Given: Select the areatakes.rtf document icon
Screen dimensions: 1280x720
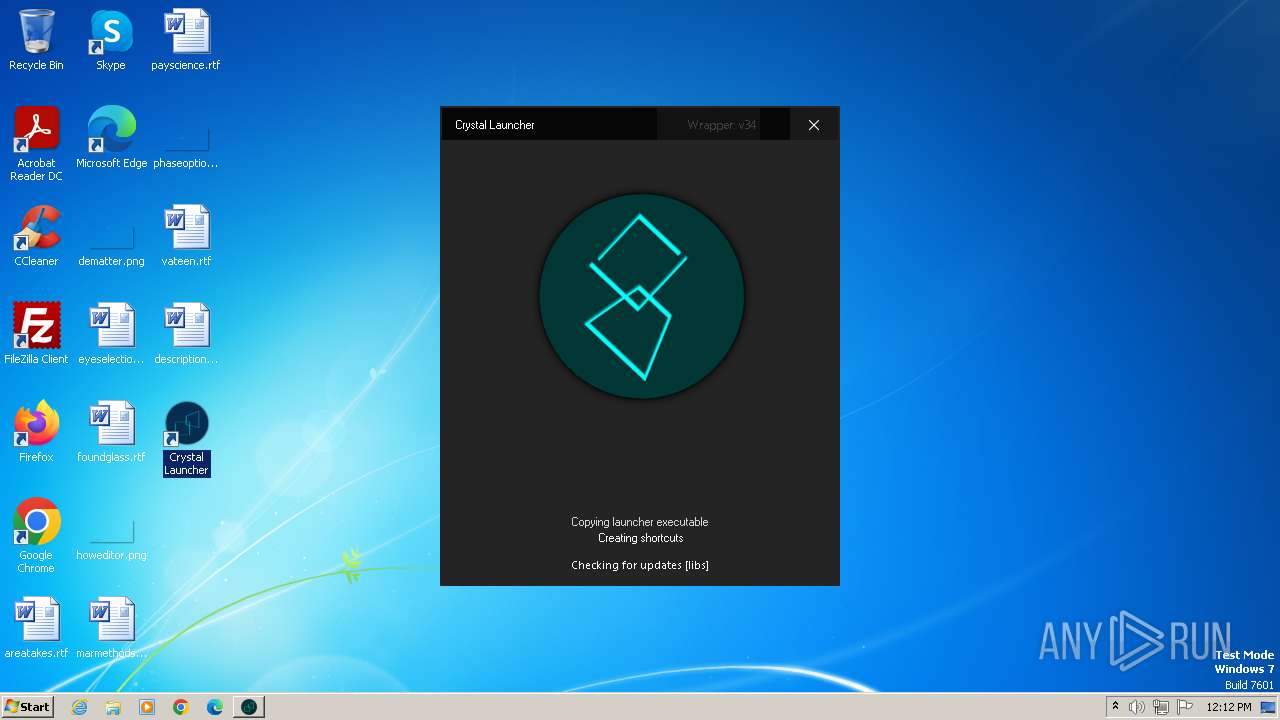Looking at the screenshot, I should point(36,628).
